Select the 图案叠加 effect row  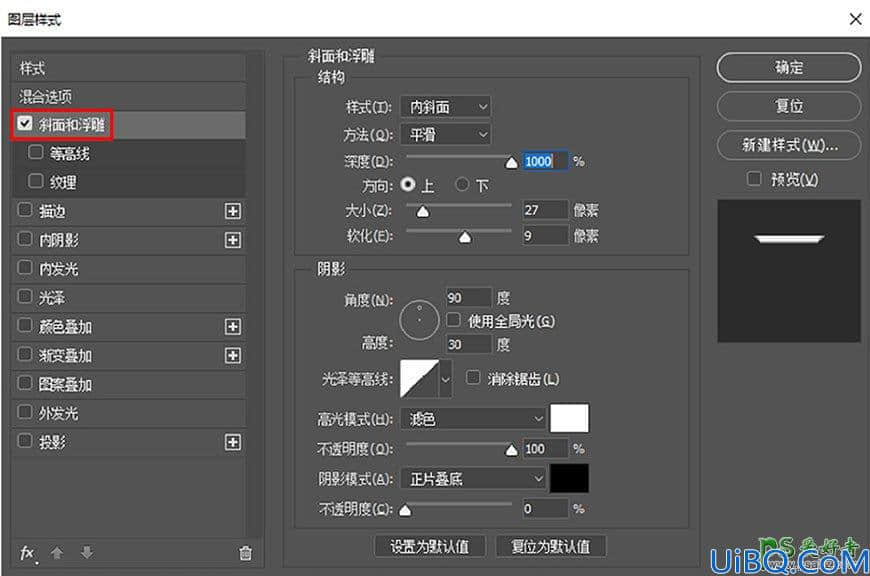(x=128, y=385)
